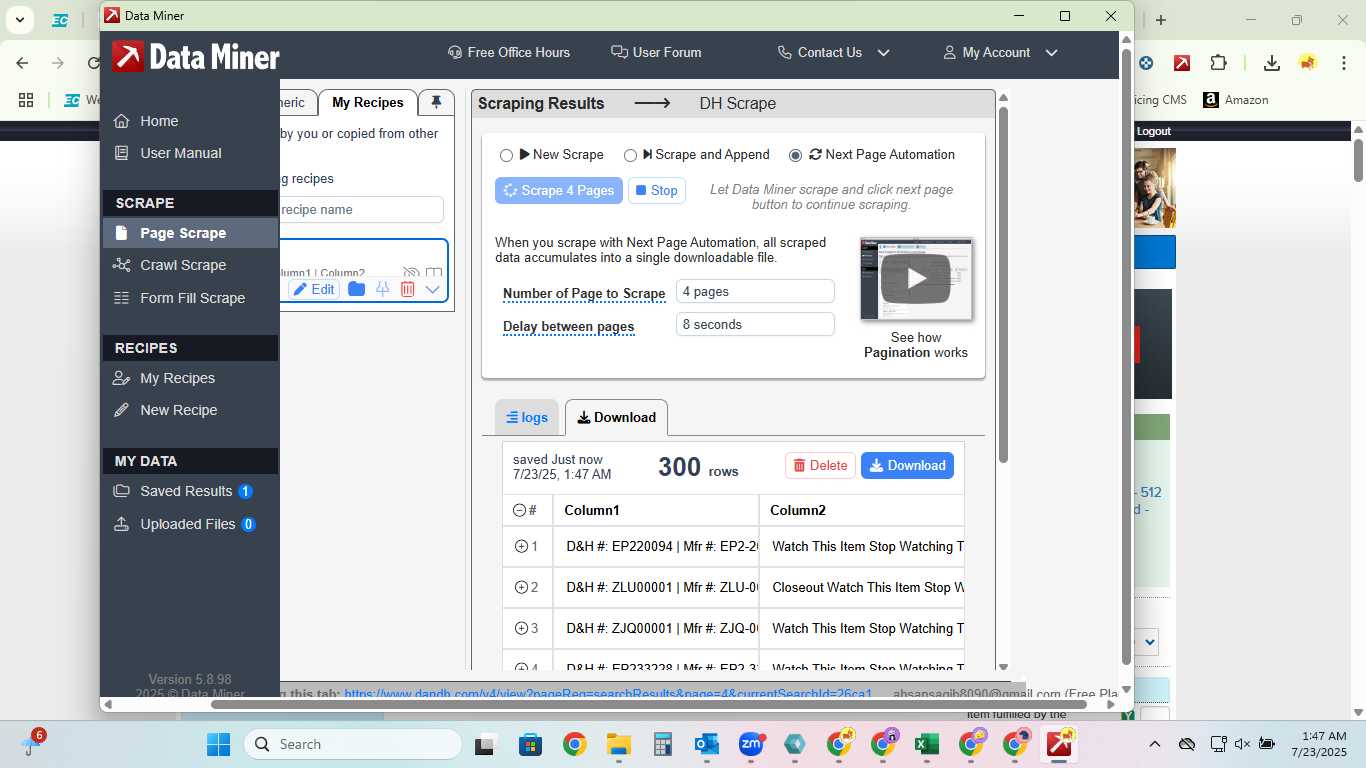The height and width of the screenshot is (768, 1366).
Task: Open Amazon bookmark in Chrome
Action: (1236, 100)
